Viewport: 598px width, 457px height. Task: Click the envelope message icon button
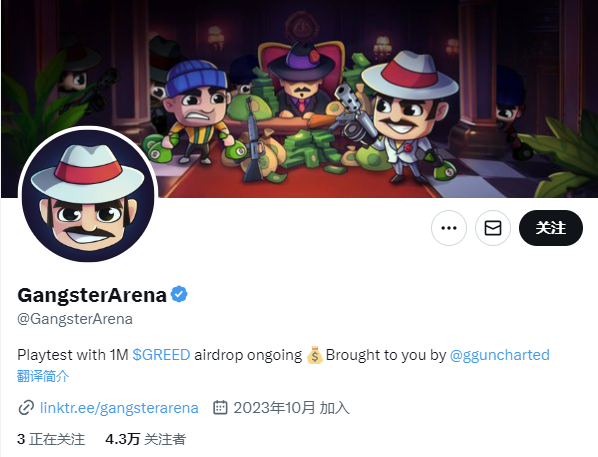tap(493, 228)
